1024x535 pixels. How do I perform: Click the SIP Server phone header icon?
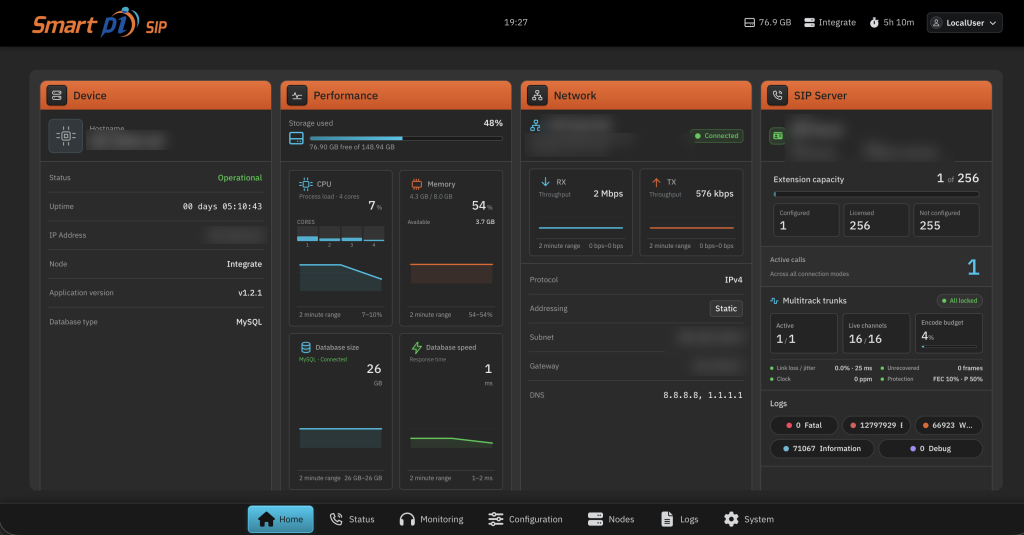point(777,95)
